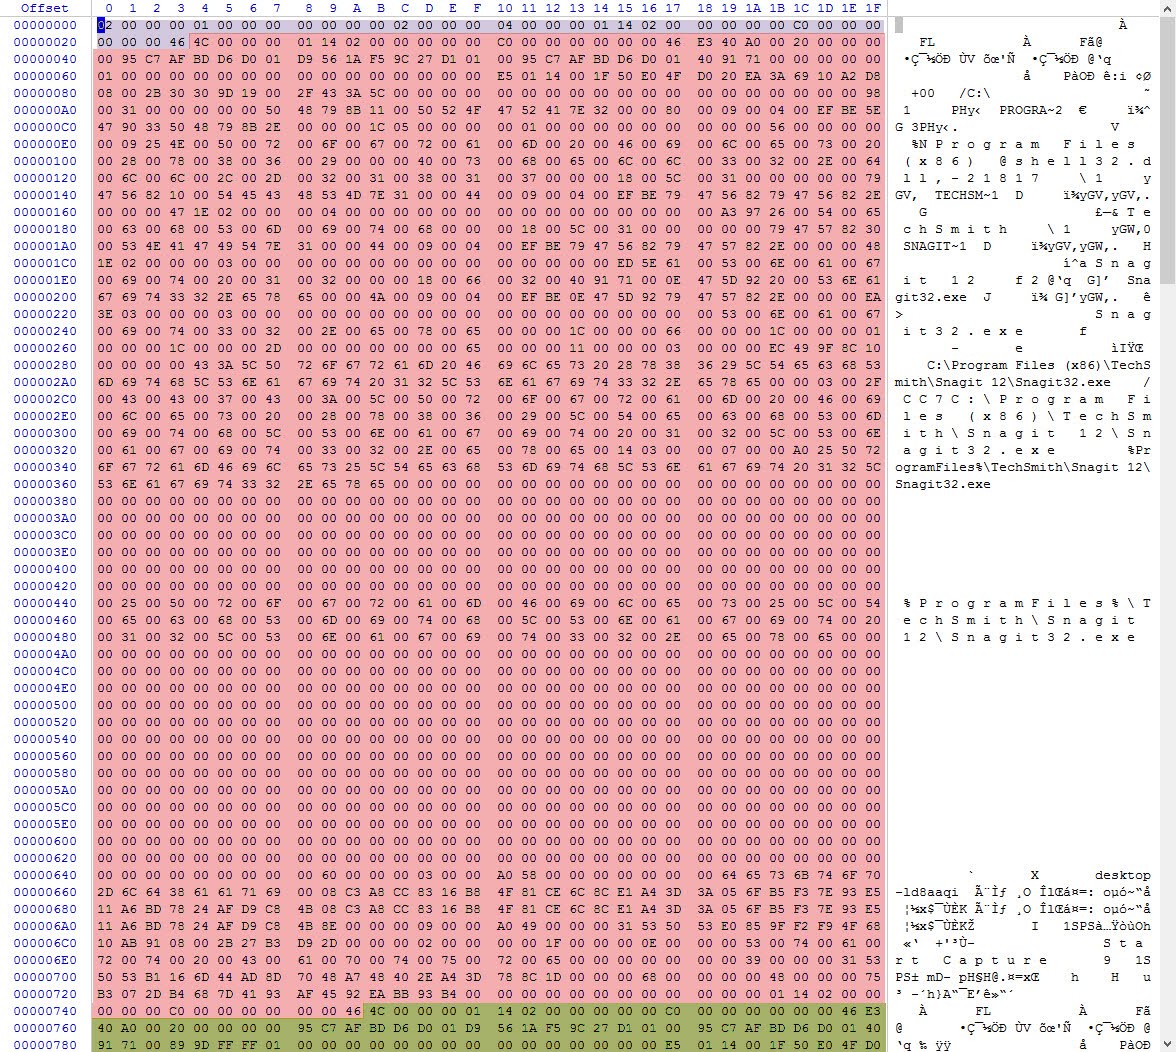Click offset row label 00000640

(45, 875)
